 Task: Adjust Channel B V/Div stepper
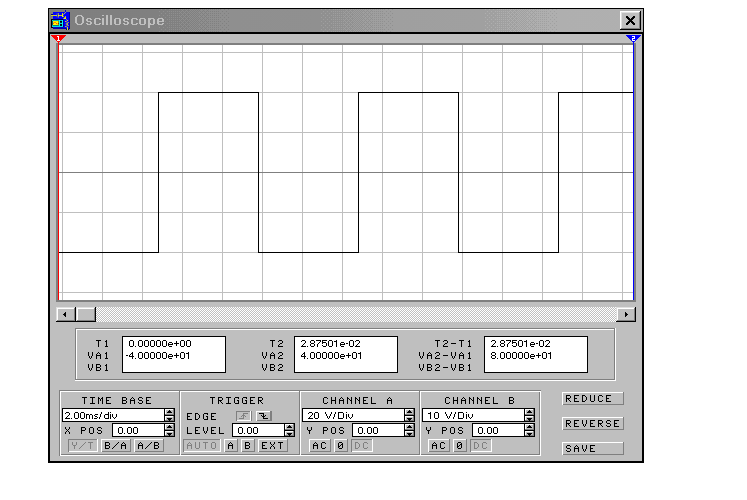pos(530,415)
